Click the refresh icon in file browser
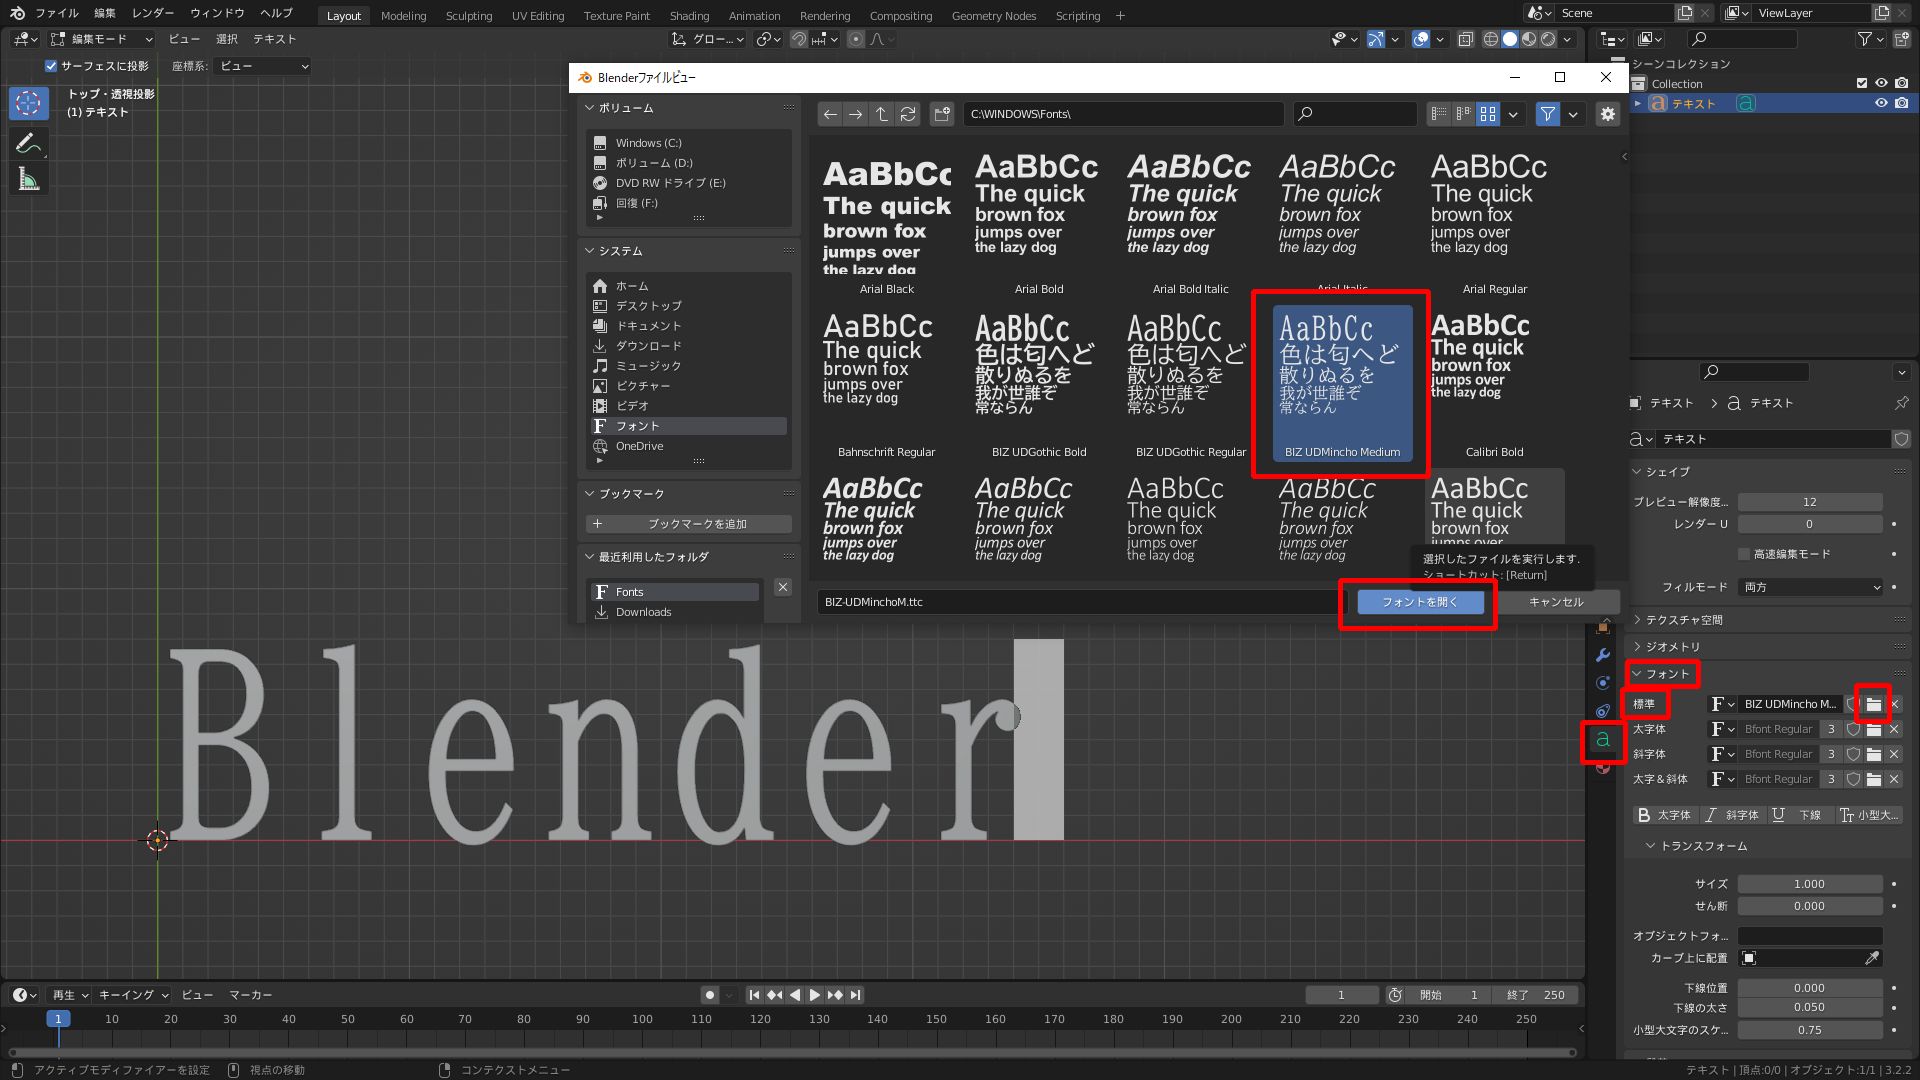 click(908, 114)
